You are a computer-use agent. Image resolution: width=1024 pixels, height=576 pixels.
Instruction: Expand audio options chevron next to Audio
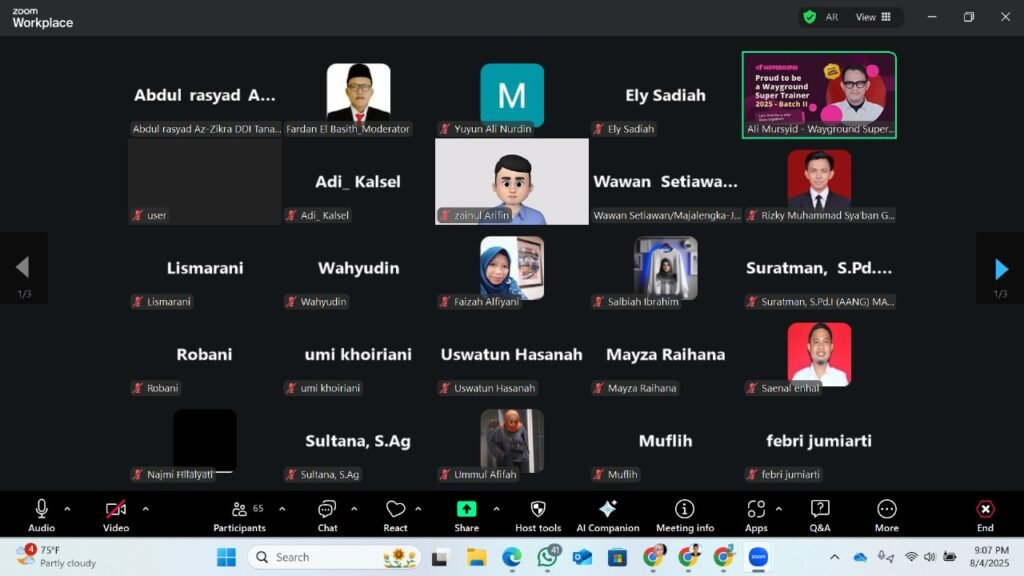67,508
